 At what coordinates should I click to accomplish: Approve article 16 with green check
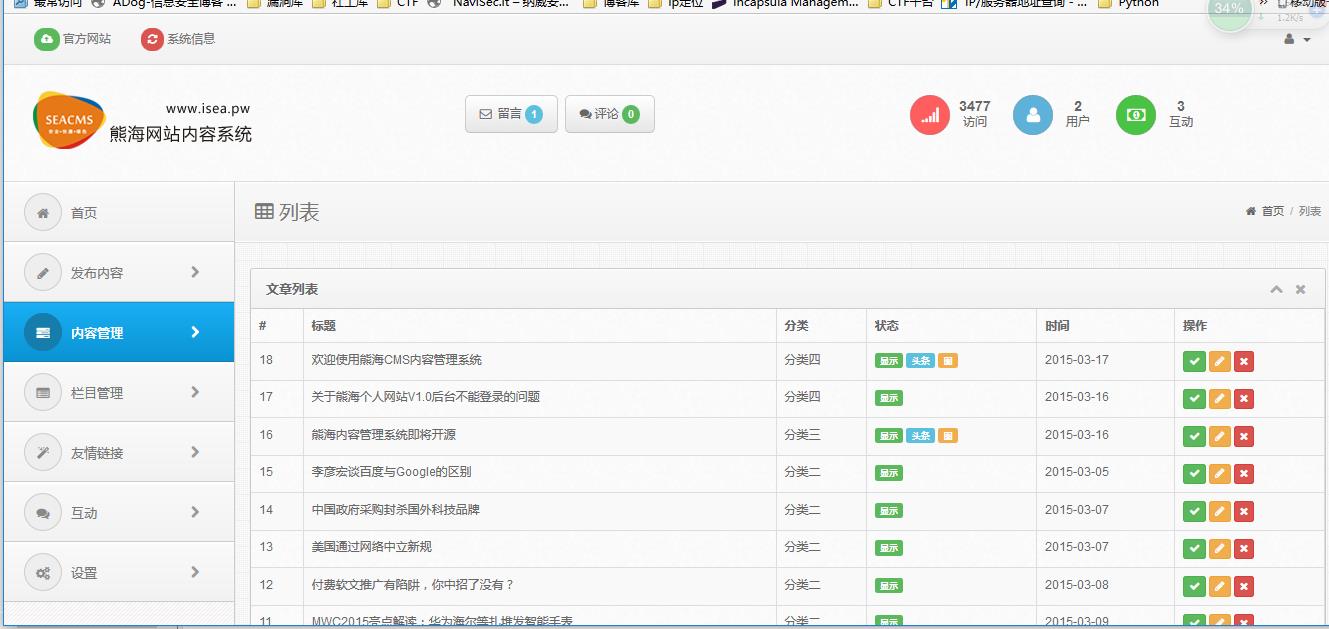click(x=1194, y=437)
